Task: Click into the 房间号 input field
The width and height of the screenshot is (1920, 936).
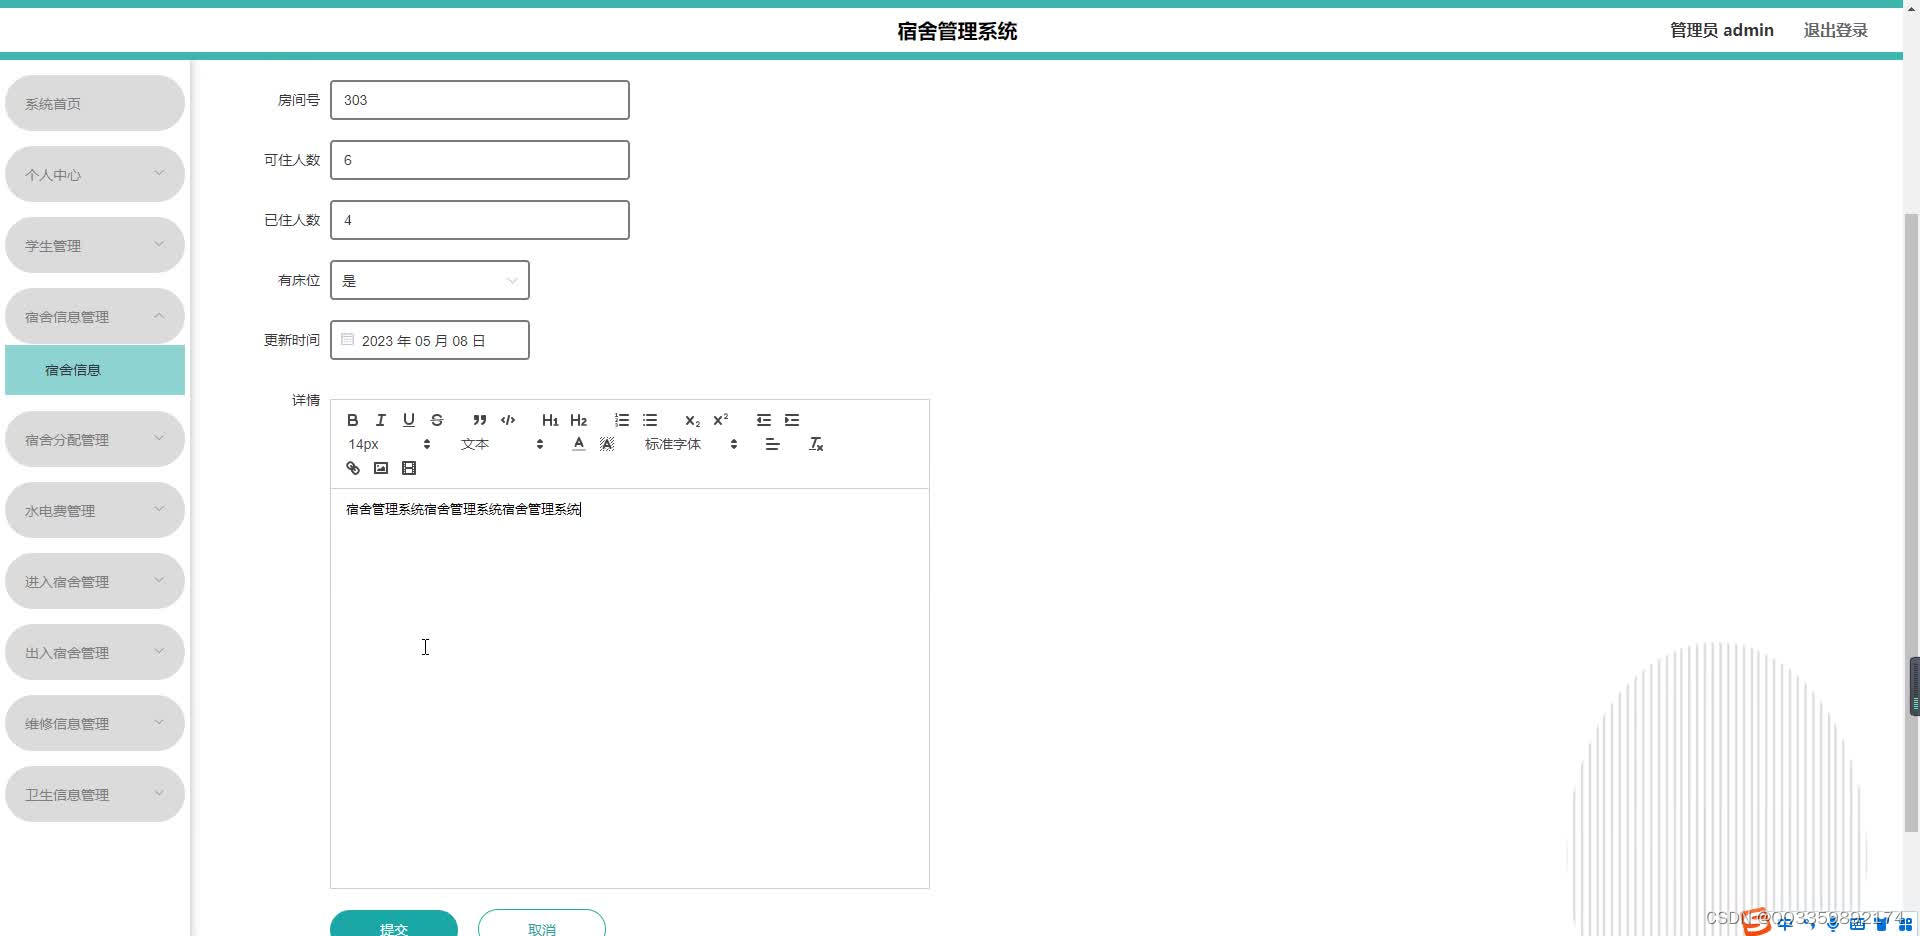Action: tap(480, 100)
